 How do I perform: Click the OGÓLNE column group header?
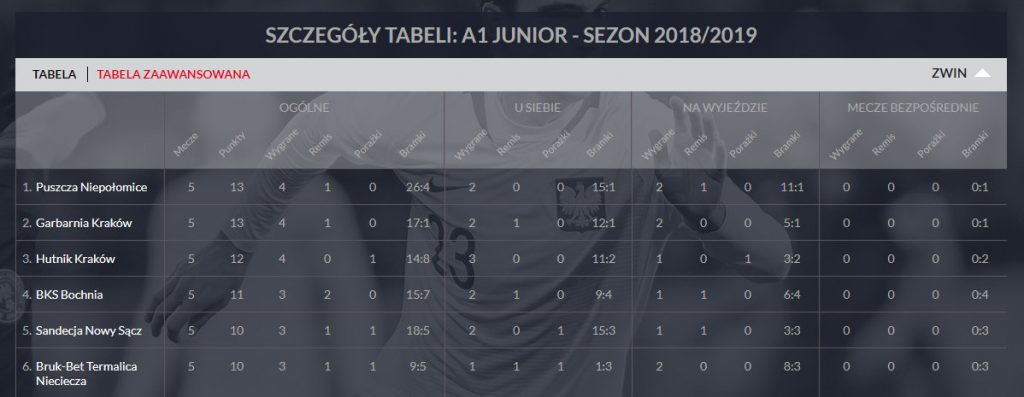click(304, 108)
